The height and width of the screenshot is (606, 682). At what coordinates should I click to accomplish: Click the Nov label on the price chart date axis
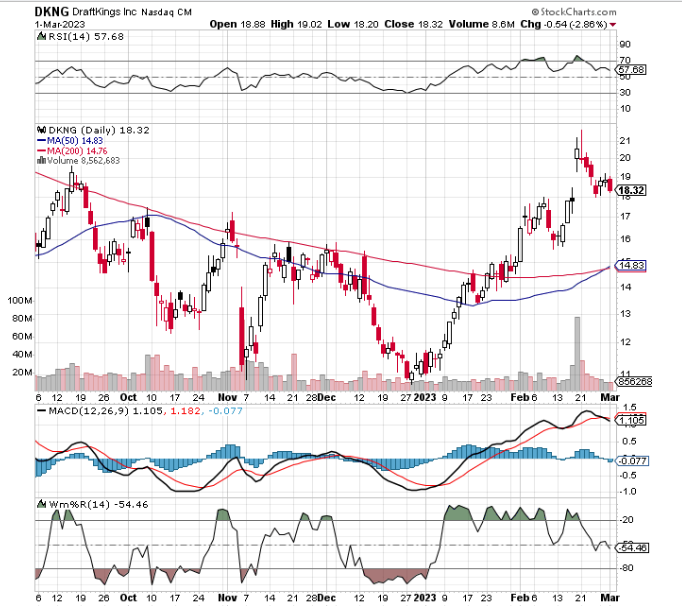click(227, 397)
